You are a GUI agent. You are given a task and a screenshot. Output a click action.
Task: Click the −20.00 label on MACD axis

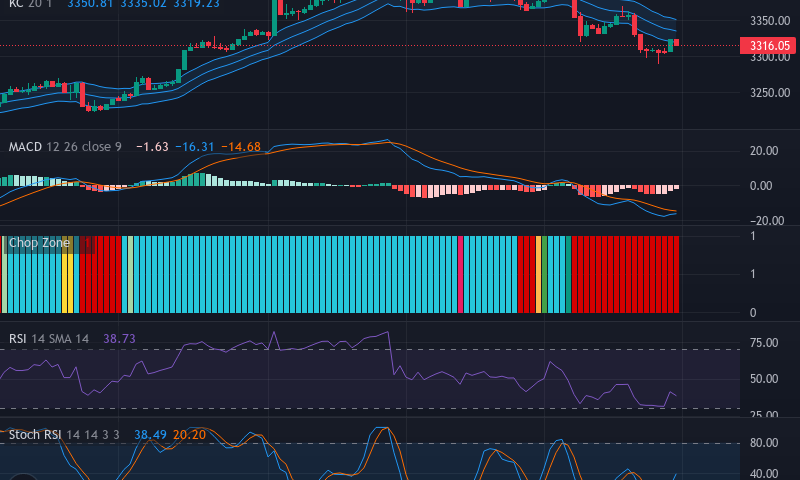tap(767, 221)
